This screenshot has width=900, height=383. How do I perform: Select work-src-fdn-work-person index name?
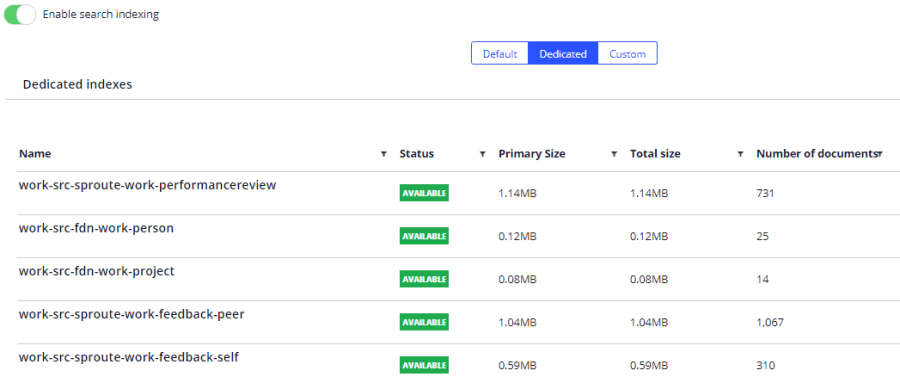96,228
